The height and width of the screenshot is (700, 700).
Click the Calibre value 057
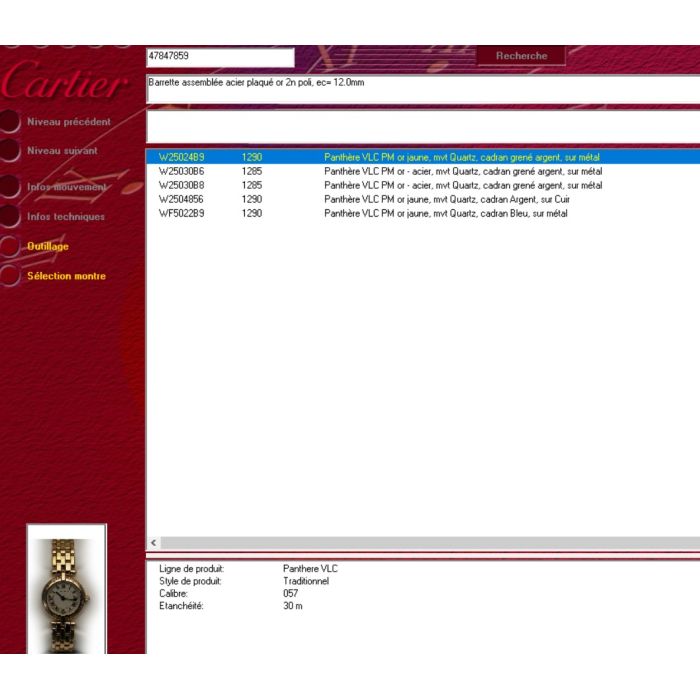click(x=290, y=593)
